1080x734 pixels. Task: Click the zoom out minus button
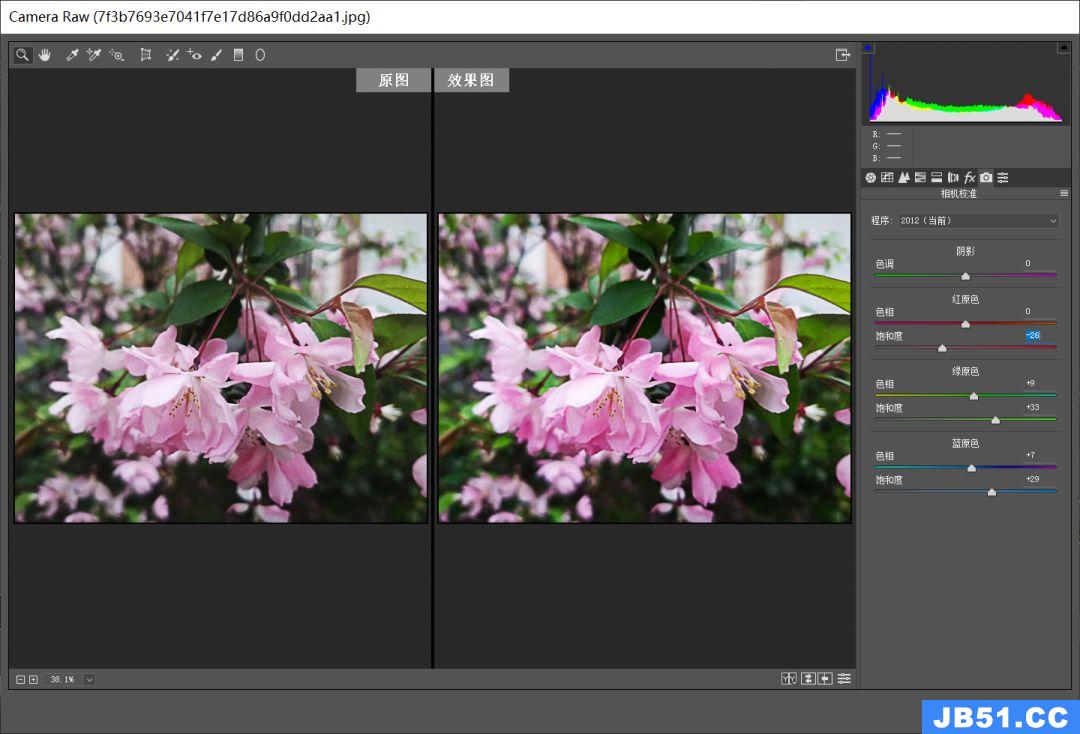[x=20, y=680]
